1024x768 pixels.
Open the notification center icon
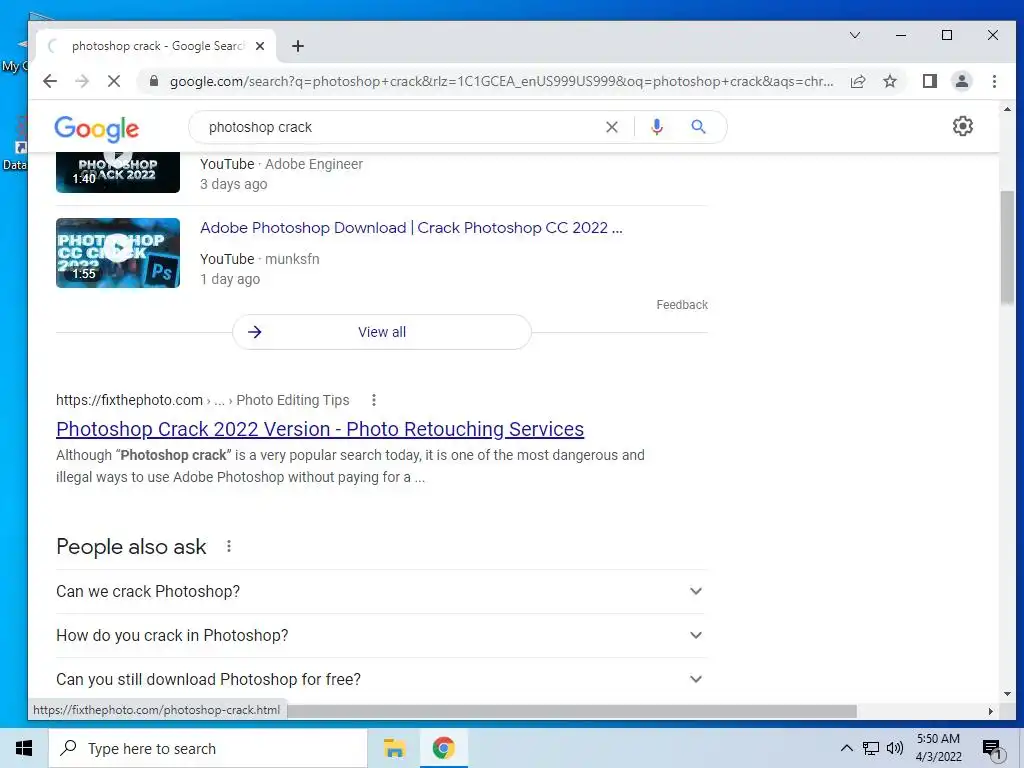point(992,749)
